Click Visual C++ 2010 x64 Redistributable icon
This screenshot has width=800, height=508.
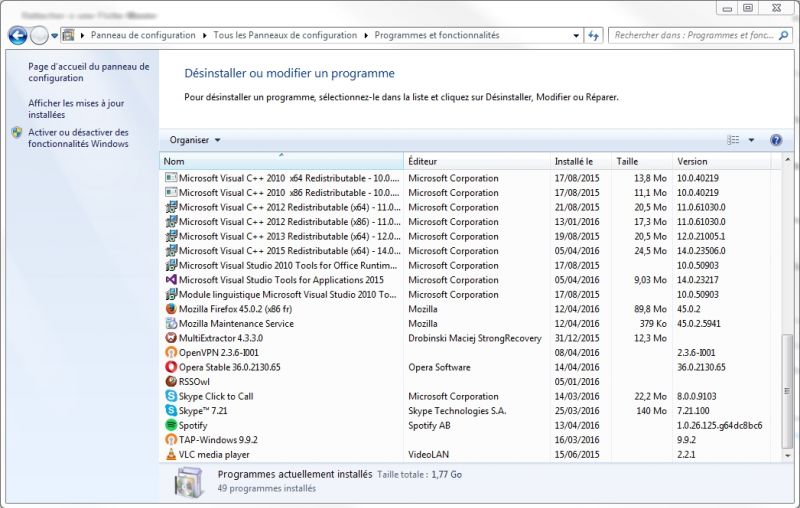click(171, 177)
